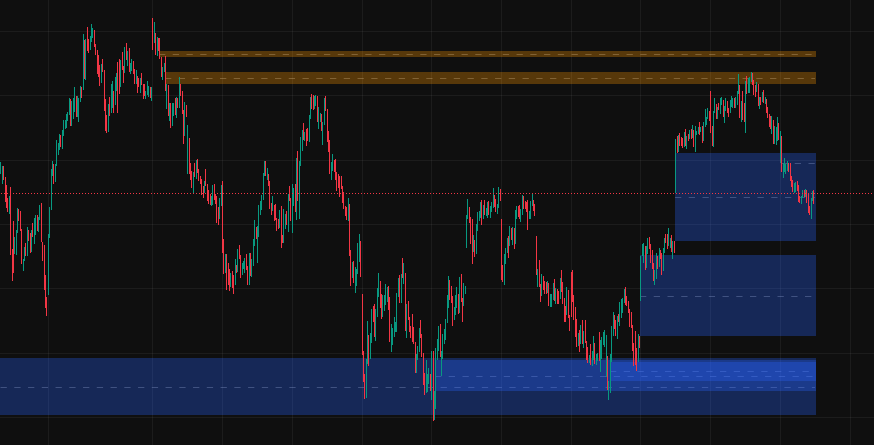Click the candle peak touching lower orange band

(751, 77)
